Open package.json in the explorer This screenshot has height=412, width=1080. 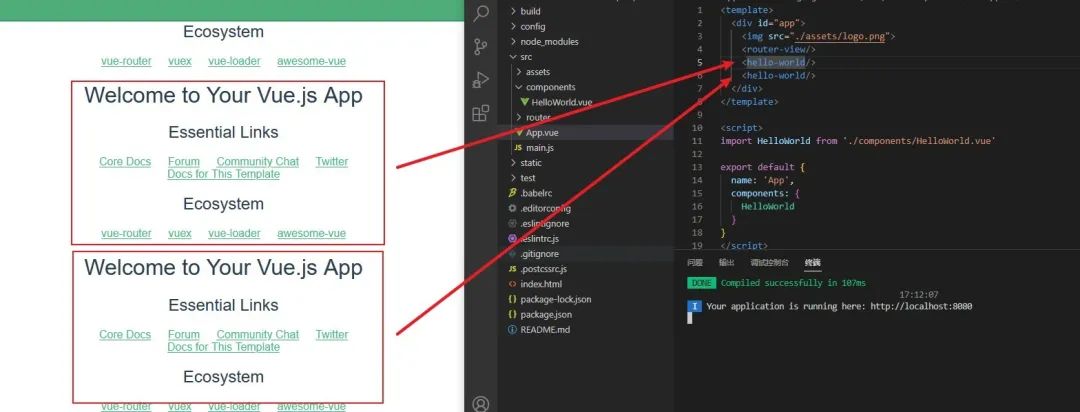click(x=546, y=314)
